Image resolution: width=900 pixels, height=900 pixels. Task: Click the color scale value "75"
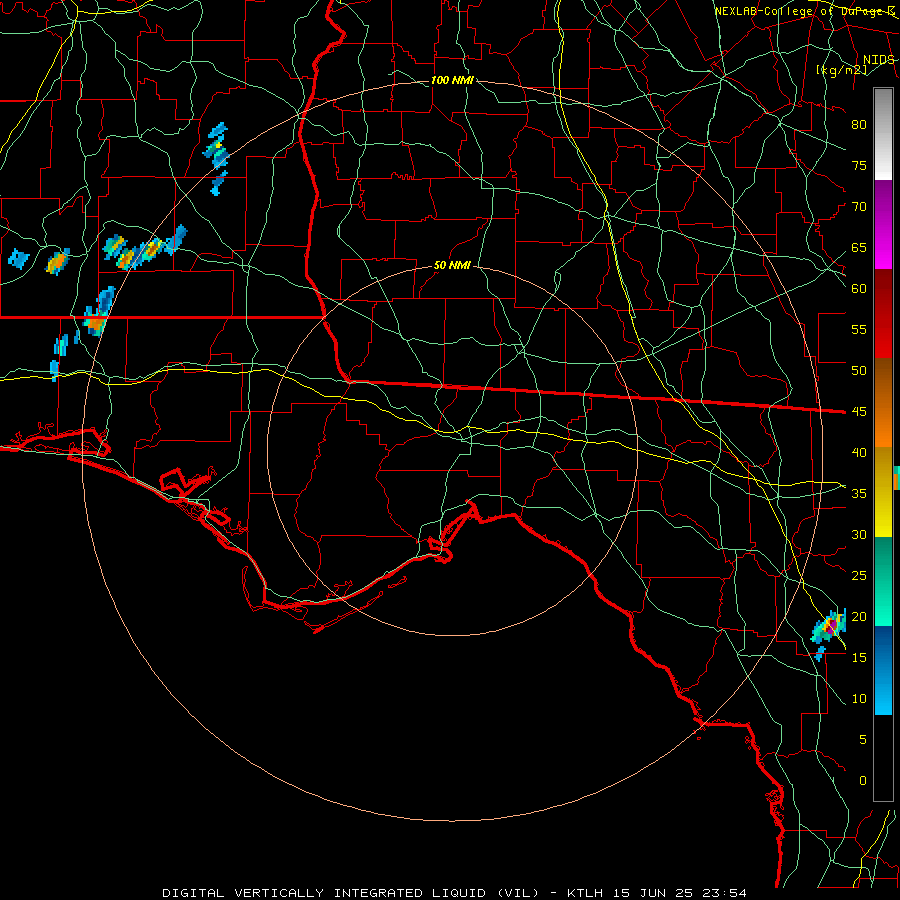pyautogui.click(x=859, y=166)
